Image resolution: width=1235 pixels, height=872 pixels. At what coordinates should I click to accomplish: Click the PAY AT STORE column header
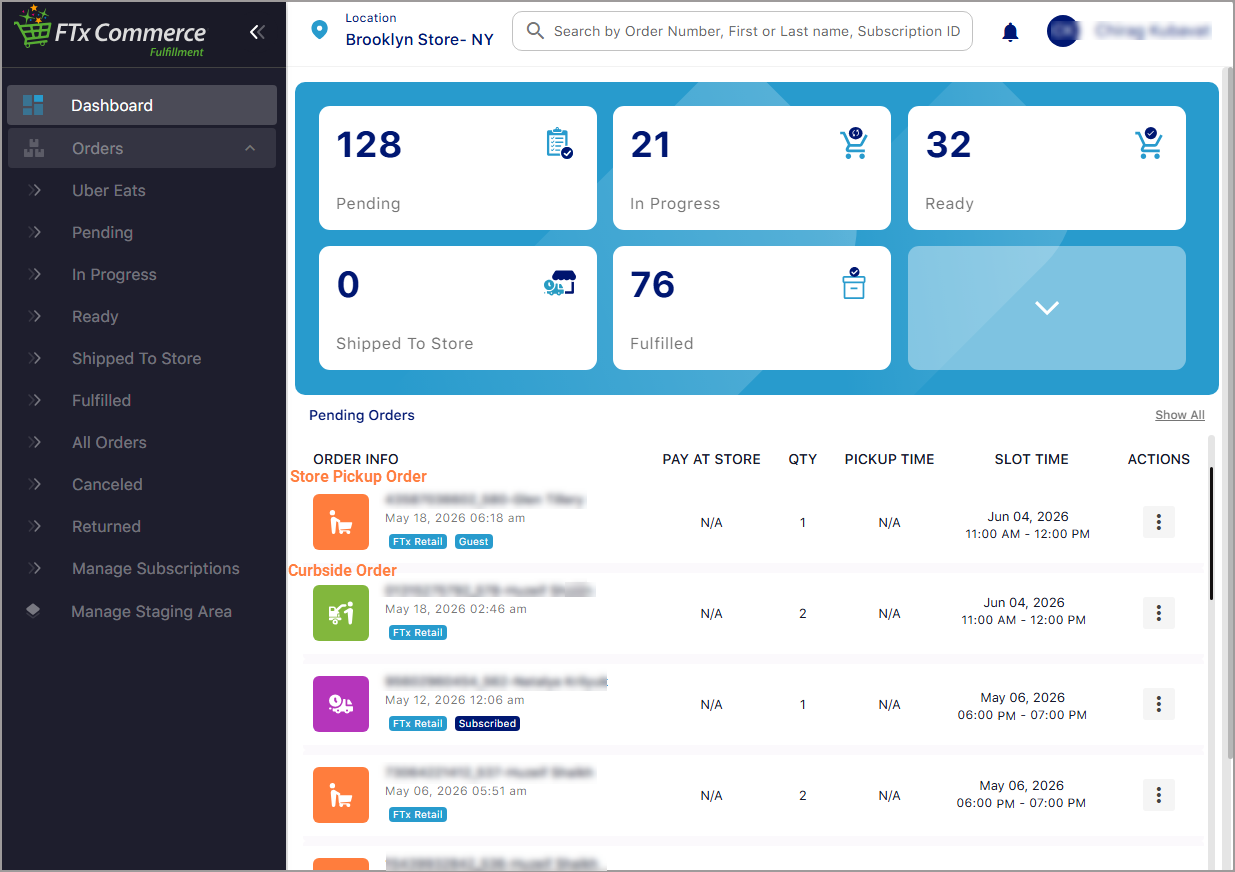[712, 459]
